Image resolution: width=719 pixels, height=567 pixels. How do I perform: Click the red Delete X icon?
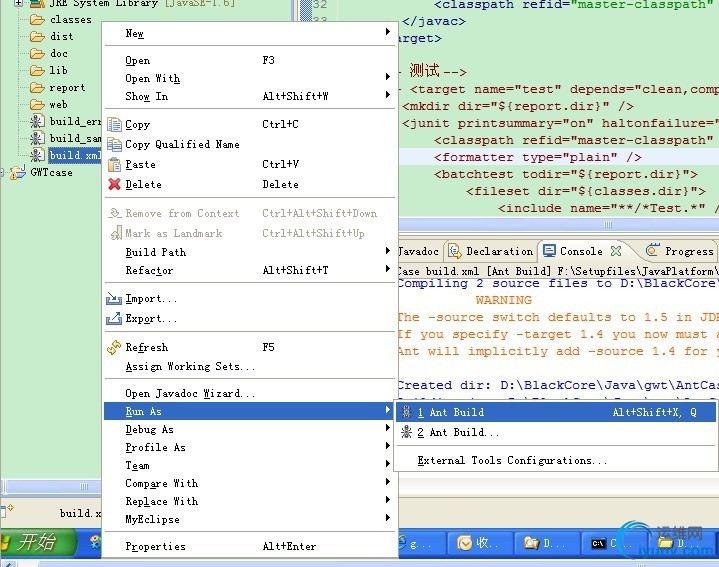click(114, 184)
